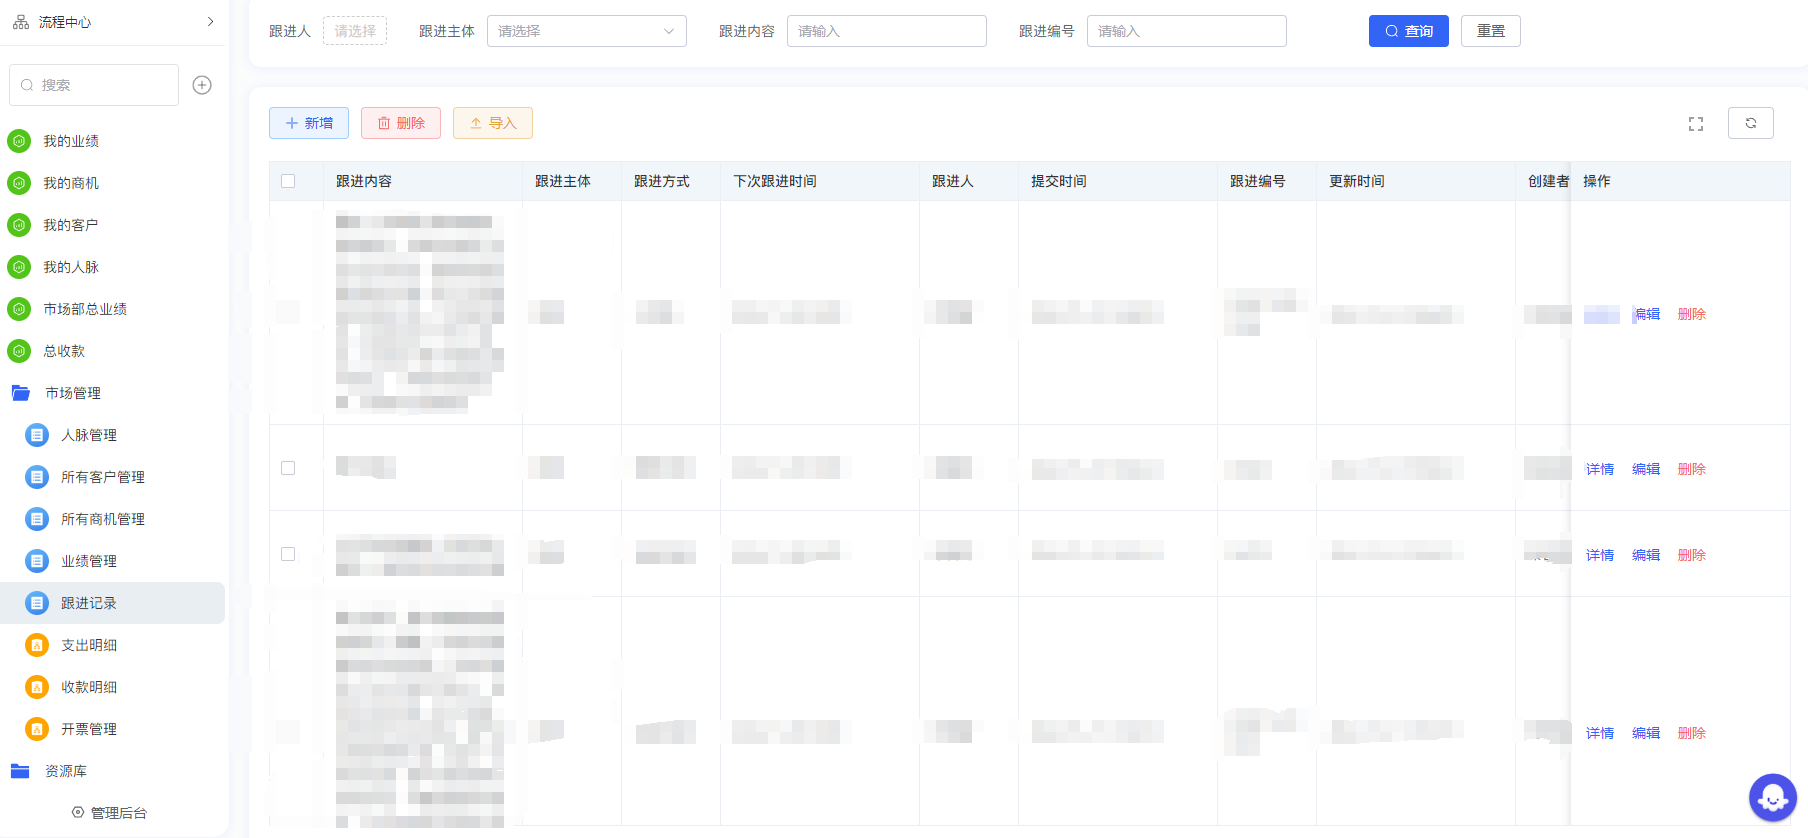Toggle the fullscreen icon above the table
The height and width of the screenshot is (838, 1808).
coord(1696,124)
